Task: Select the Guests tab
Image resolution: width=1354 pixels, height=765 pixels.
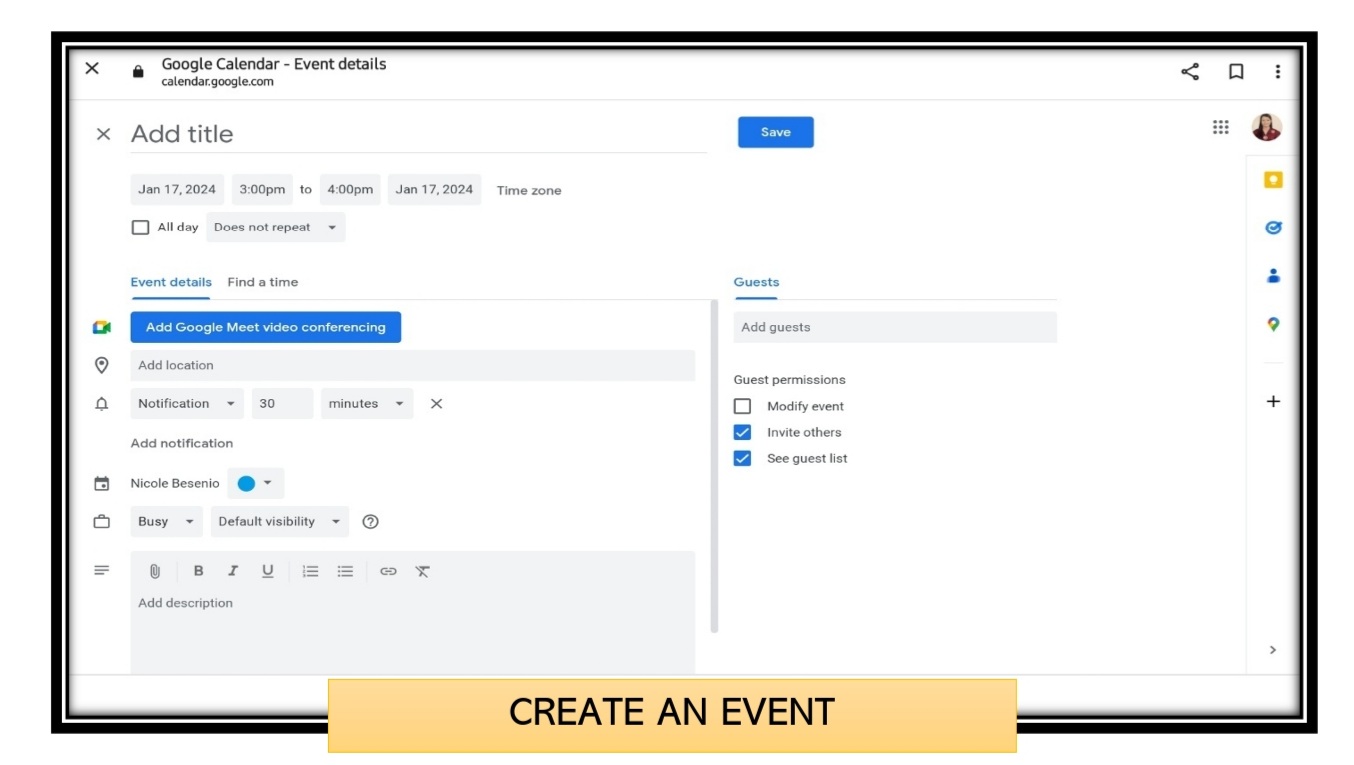Action: [x=756, y=283]
